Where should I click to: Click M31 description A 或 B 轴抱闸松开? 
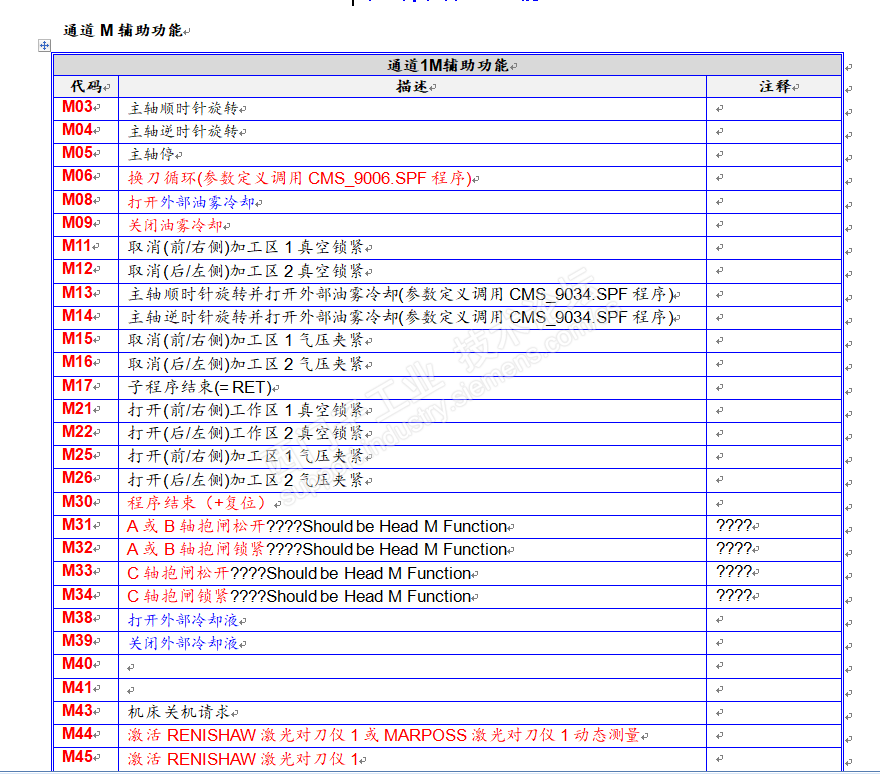click(x=196, y=526)
